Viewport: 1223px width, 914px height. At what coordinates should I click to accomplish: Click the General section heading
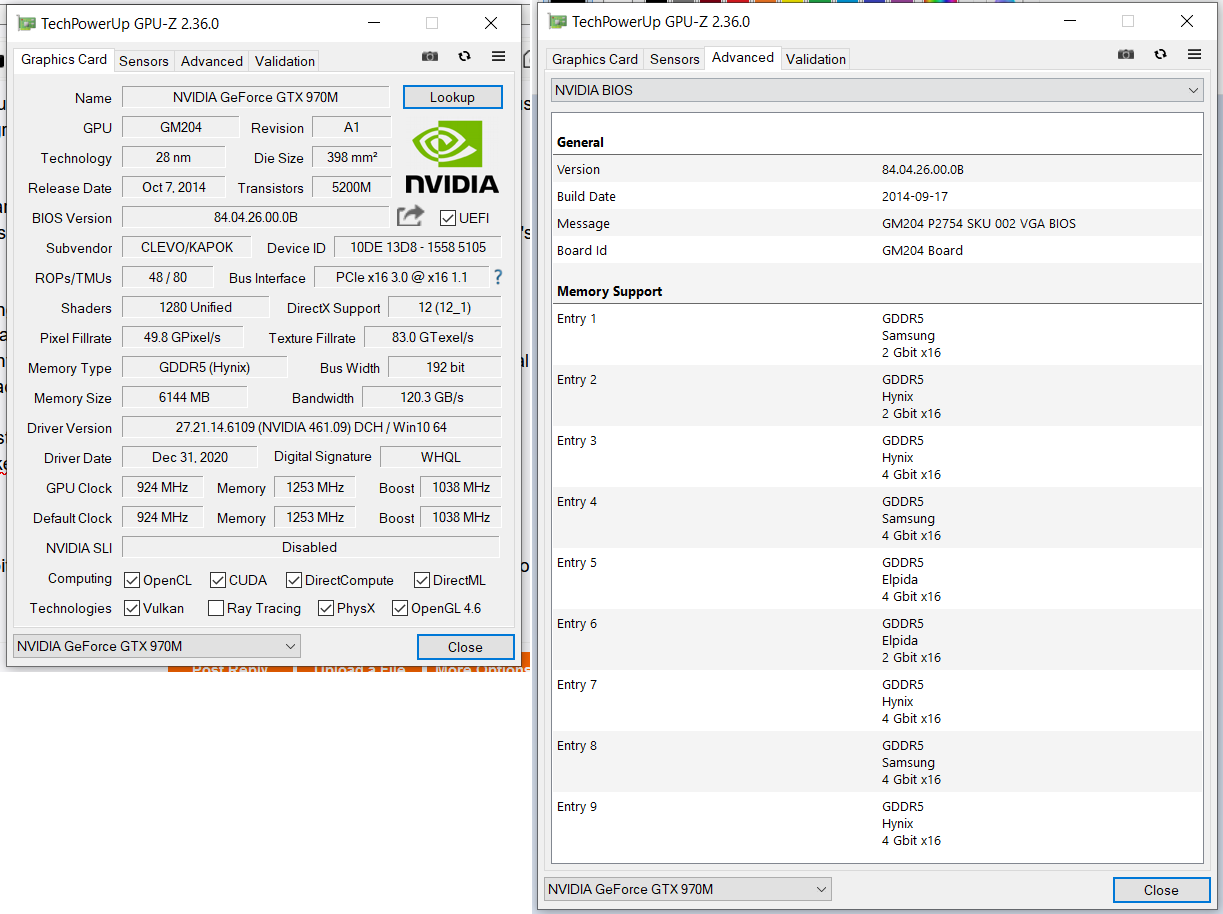pyautogui.click(x=580, y=143)
